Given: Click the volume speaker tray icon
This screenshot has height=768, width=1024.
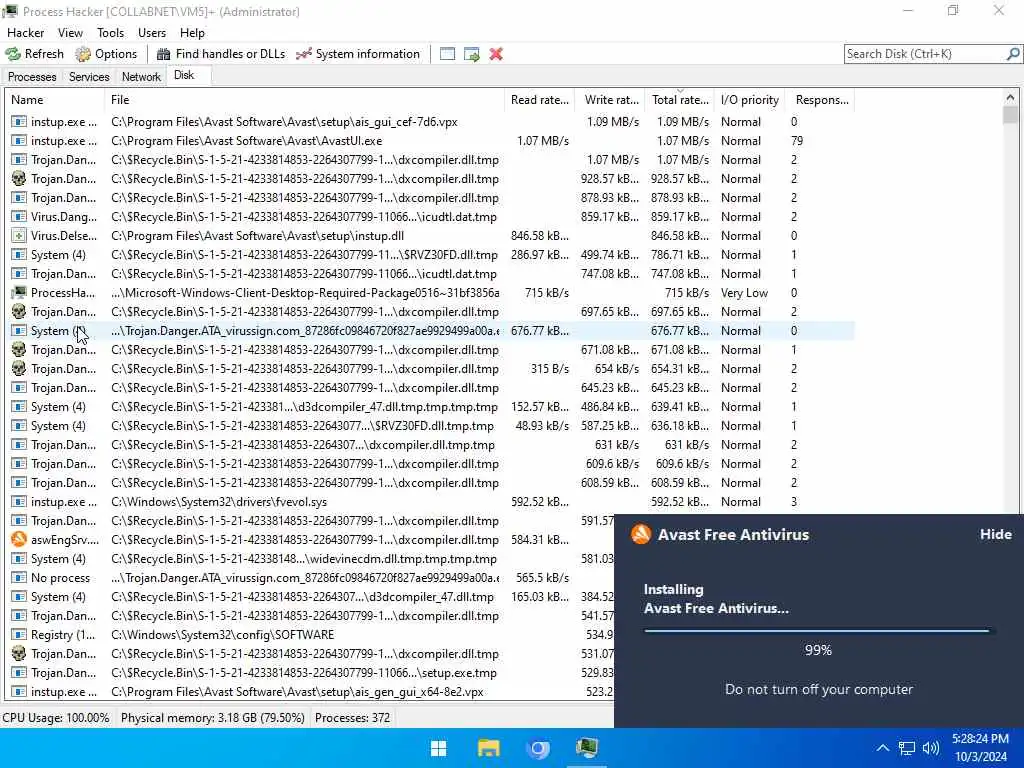Looking at the screenshot, I should [x=931, y=748].
